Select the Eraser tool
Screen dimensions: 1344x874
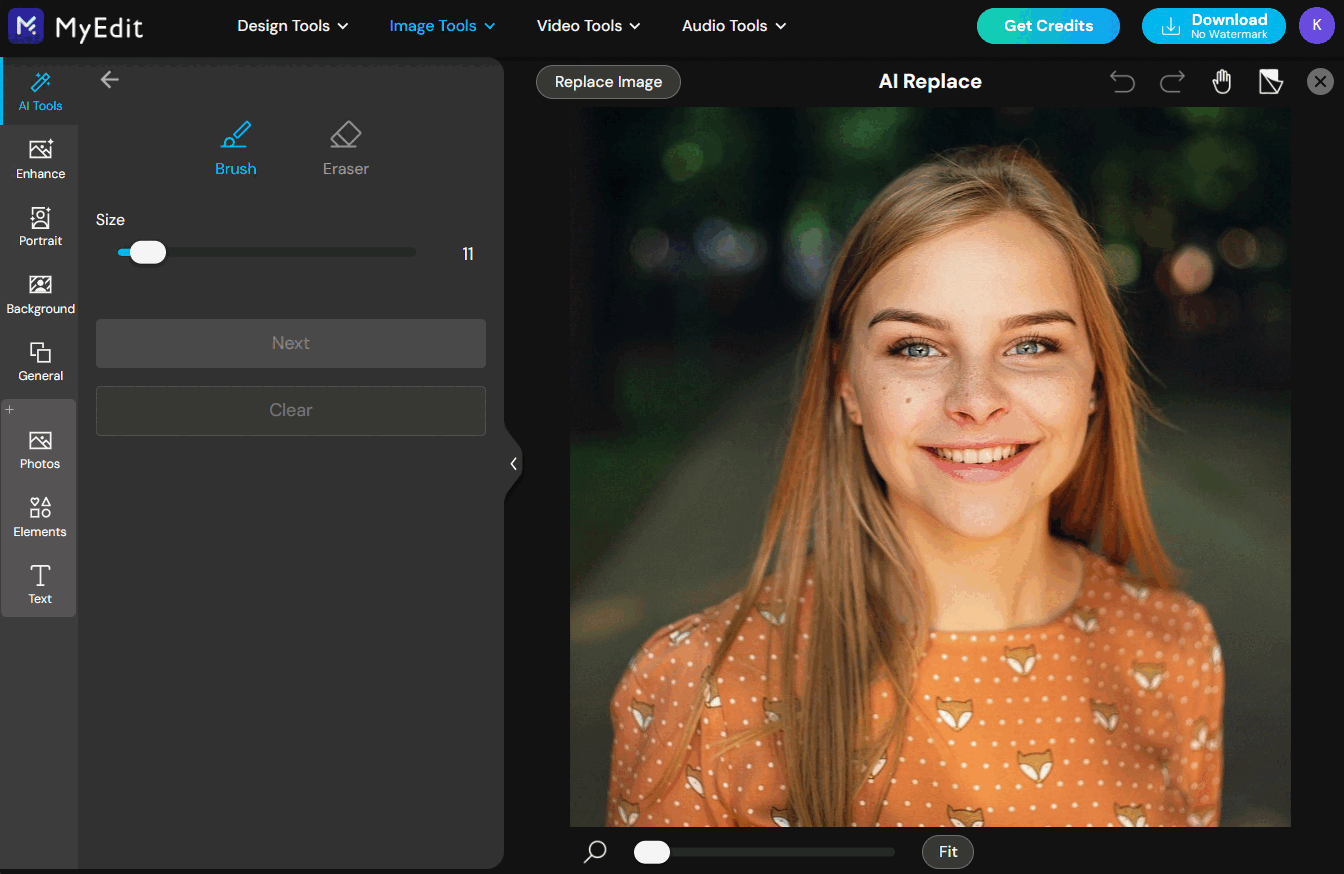pyautogui.click(x=346, y=149)
